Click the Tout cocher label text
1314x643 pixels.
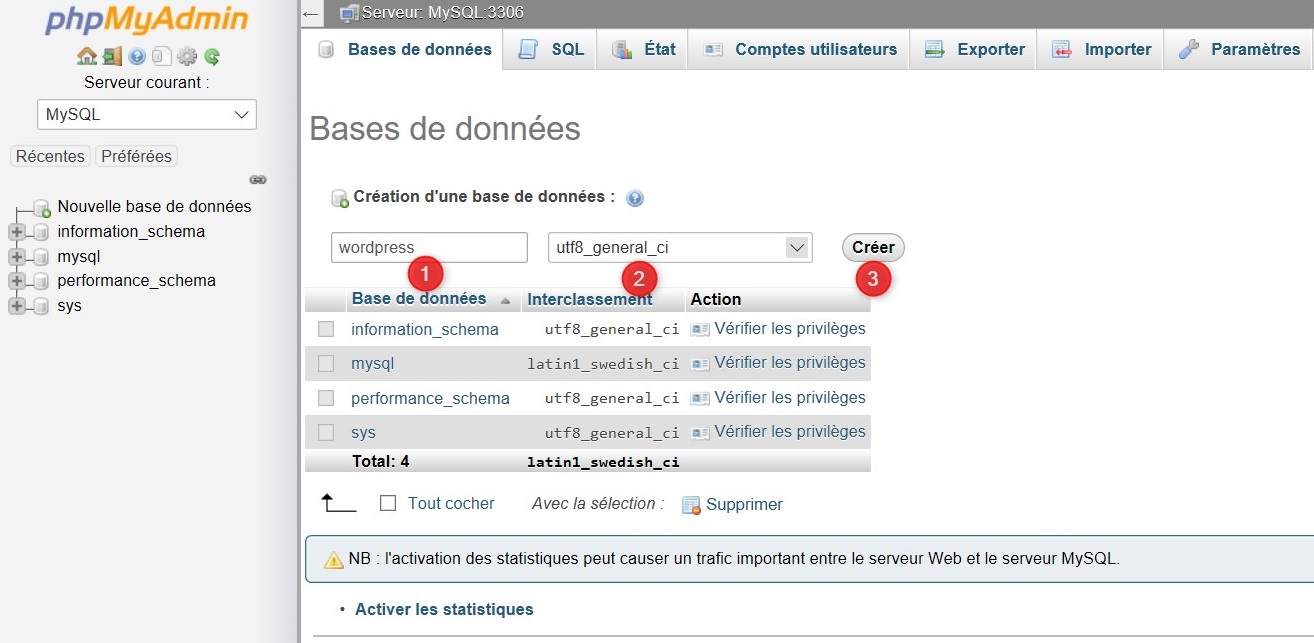[451, 504]
